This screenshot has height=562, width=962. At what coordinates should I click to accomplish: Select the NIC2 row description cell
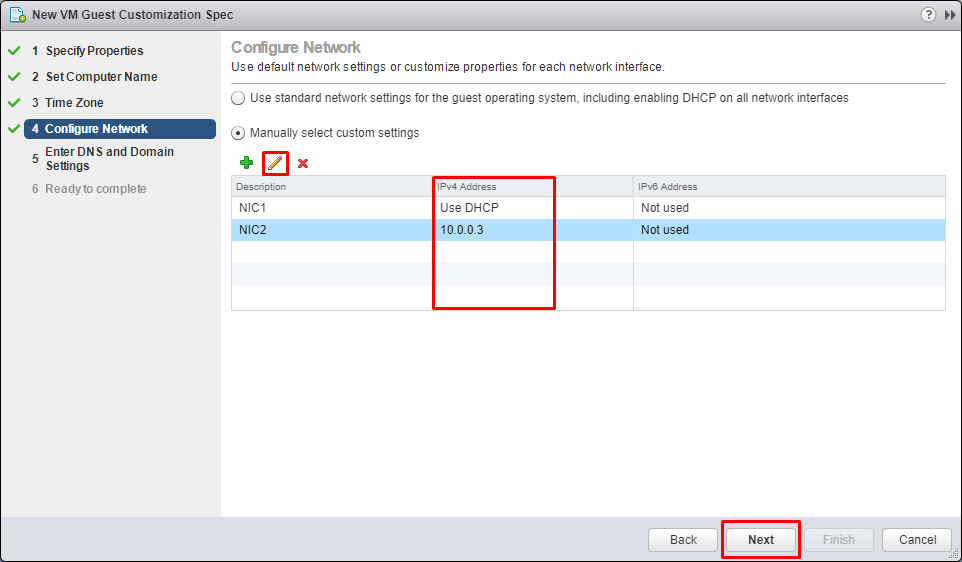click(x=332, y=230)
